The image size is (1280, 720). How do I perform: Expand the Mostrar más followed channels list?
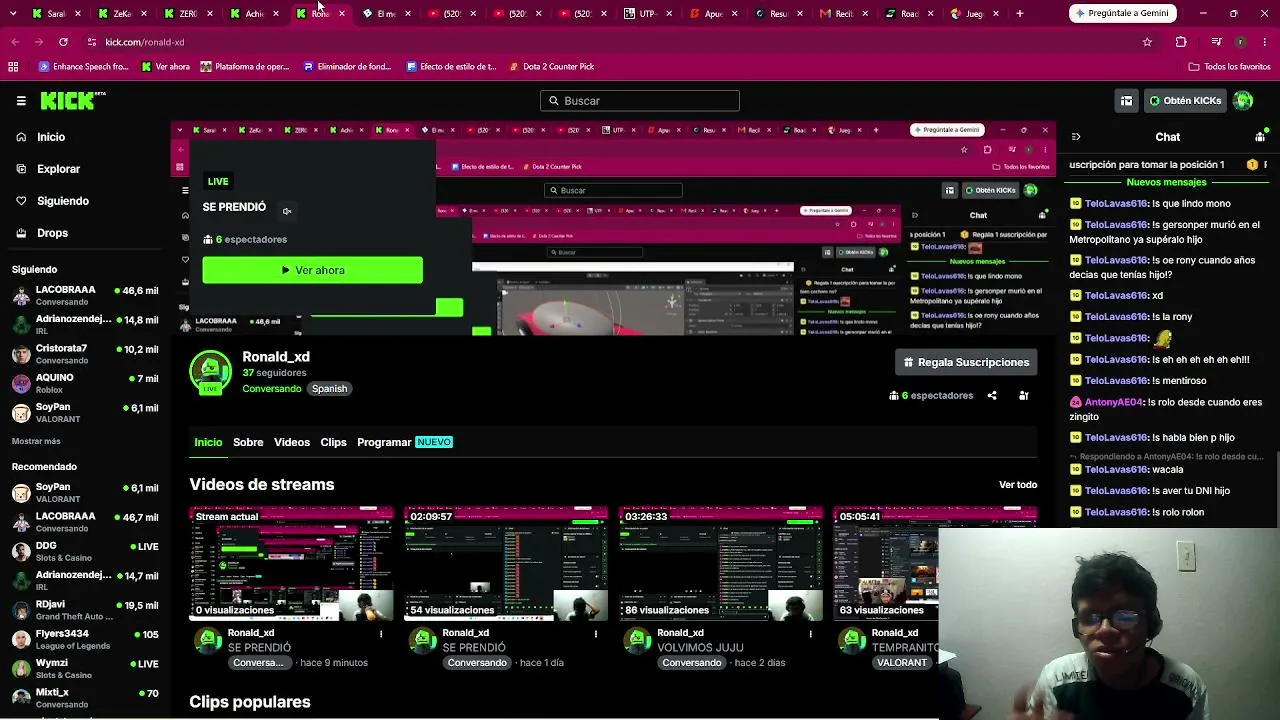(x=36, y=441)
